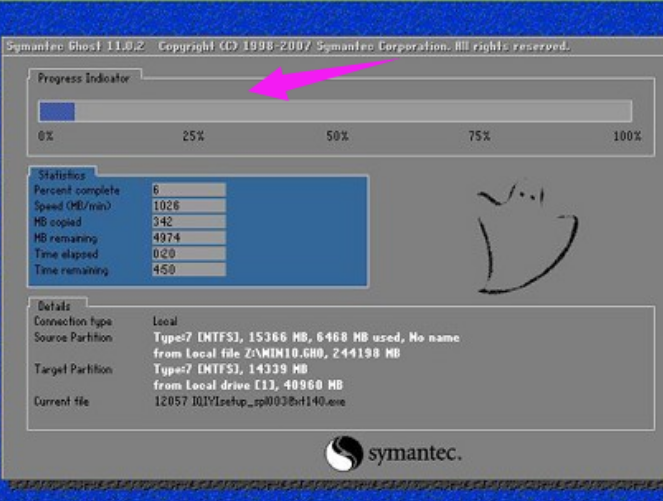The height and width of the screenshot is (501, 663).
Task: Click the Local connection value
Action: pyautogui.click(x=165, y=321)
